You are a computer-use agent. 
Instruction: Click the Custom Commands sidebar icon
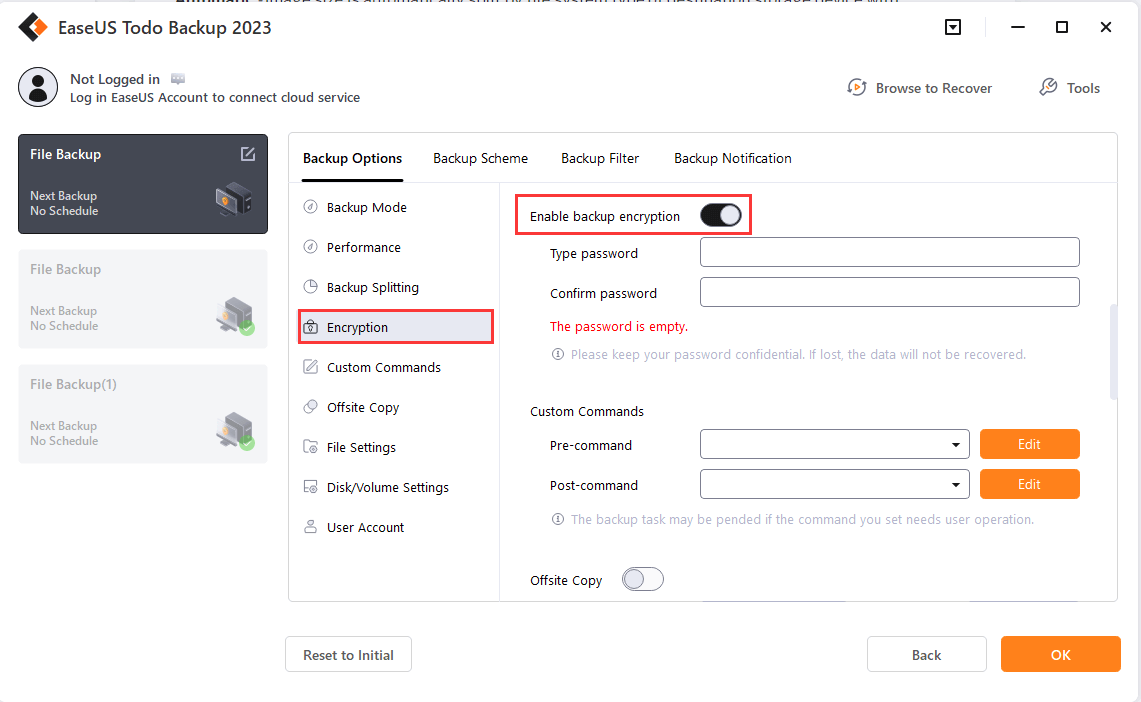(x=310, y=367)
